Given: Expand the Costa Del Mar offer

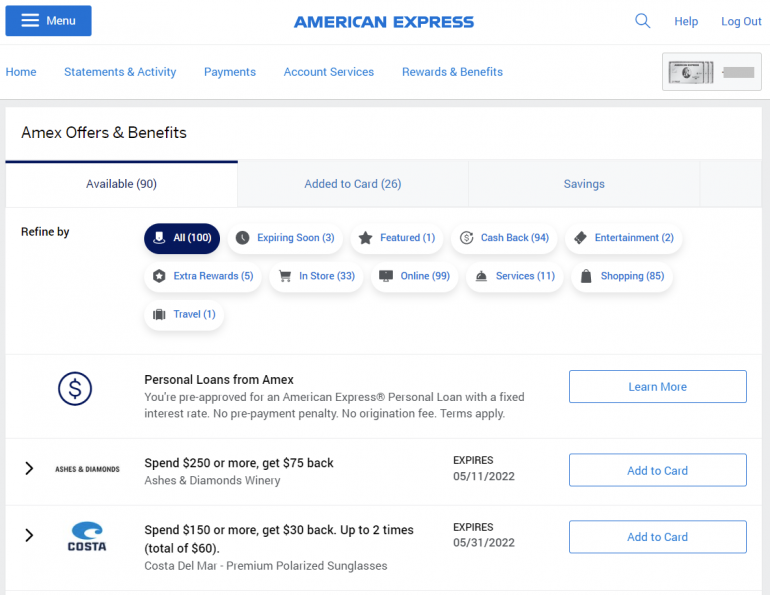Looking at the screenshot, I should [29, 535].
